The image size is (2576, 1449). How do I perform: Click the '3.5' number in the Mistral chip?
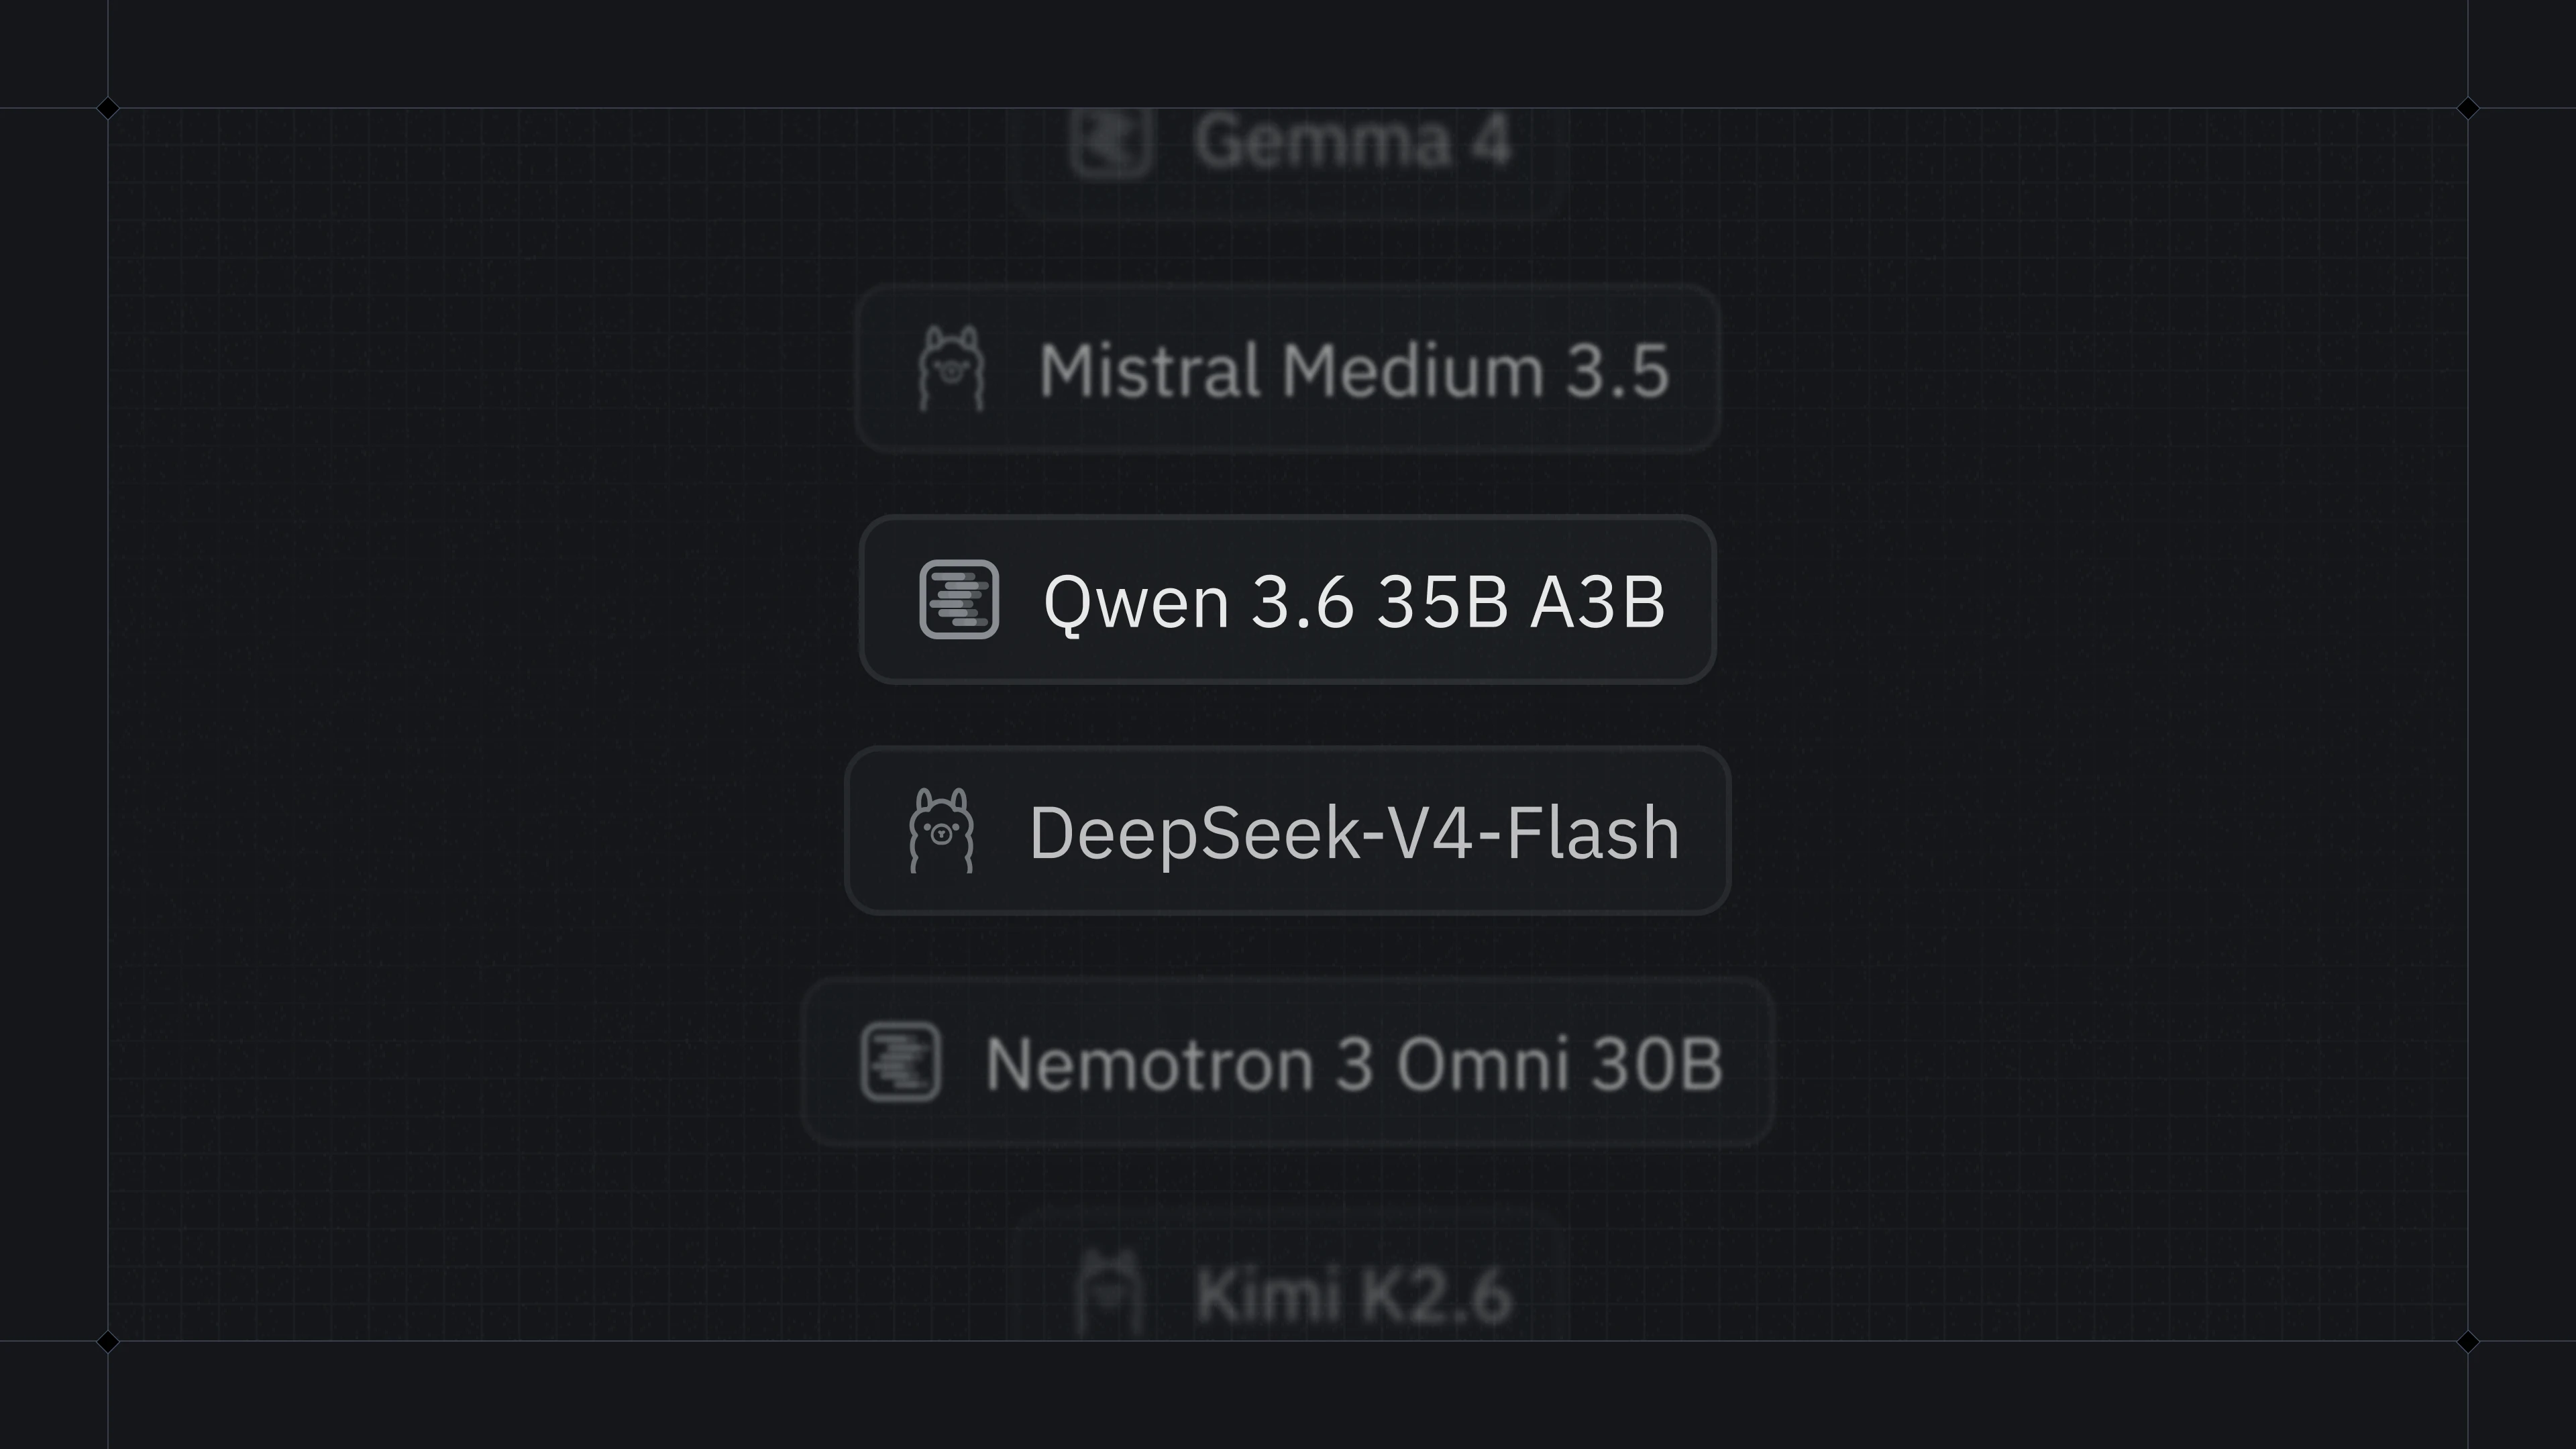[1617, 370]
